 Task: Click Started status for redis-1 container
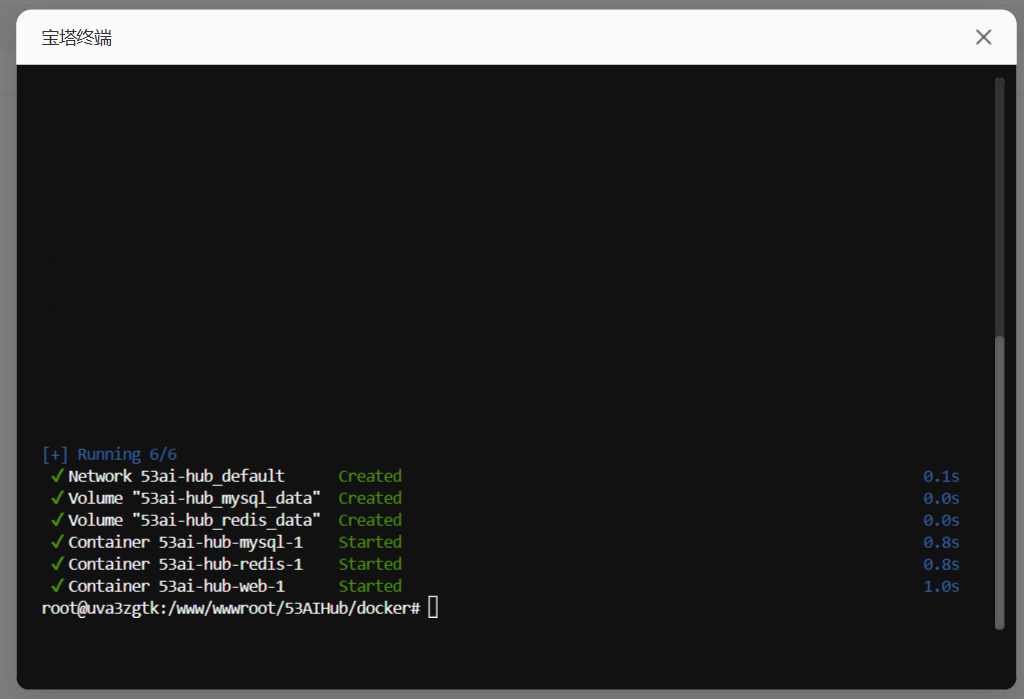370,564
